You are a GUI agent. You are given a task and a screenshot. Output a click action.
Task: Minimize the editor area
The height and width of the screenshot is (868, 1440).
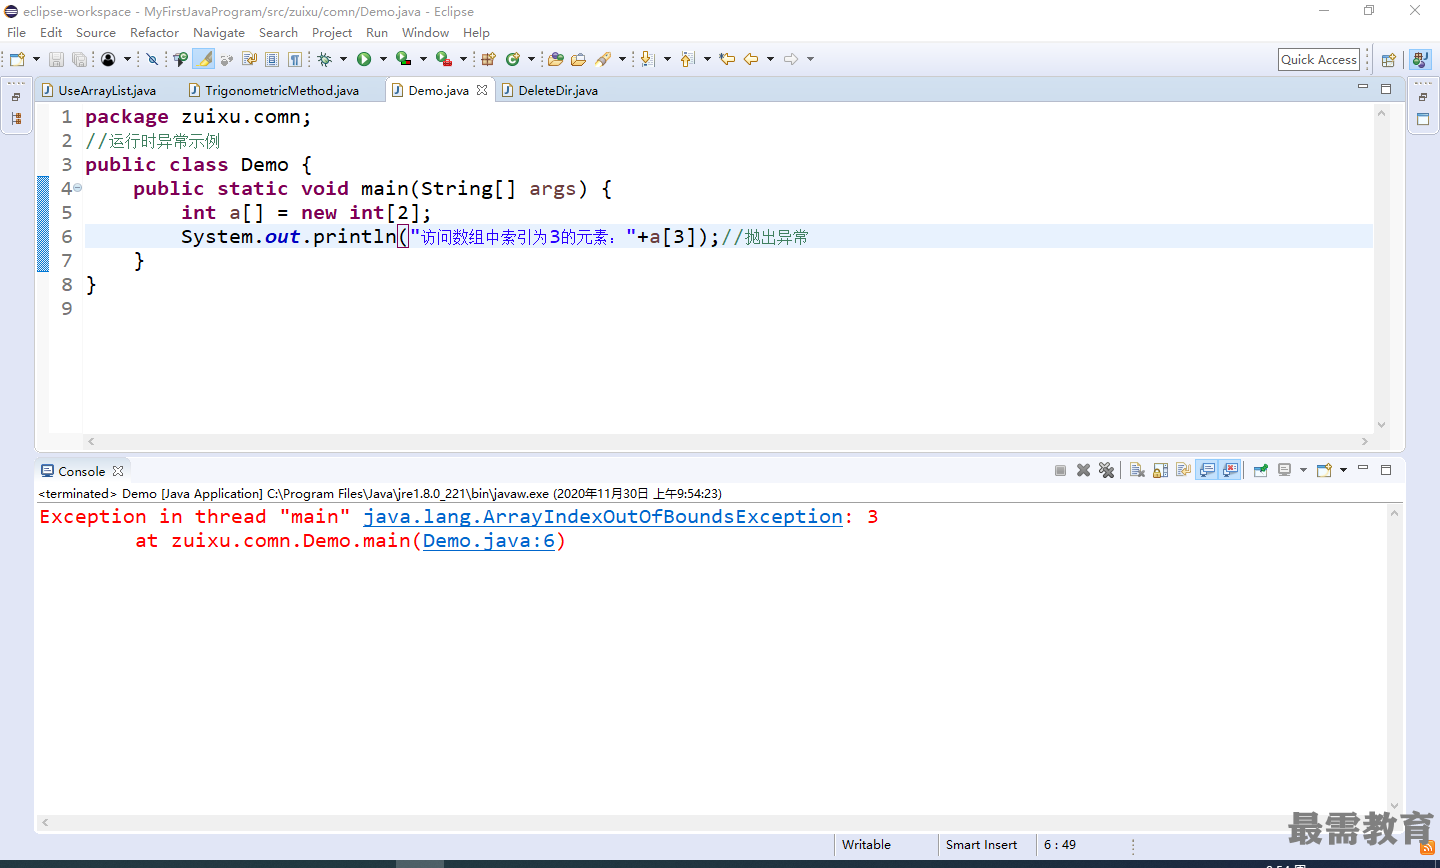tap(1363, 88)
